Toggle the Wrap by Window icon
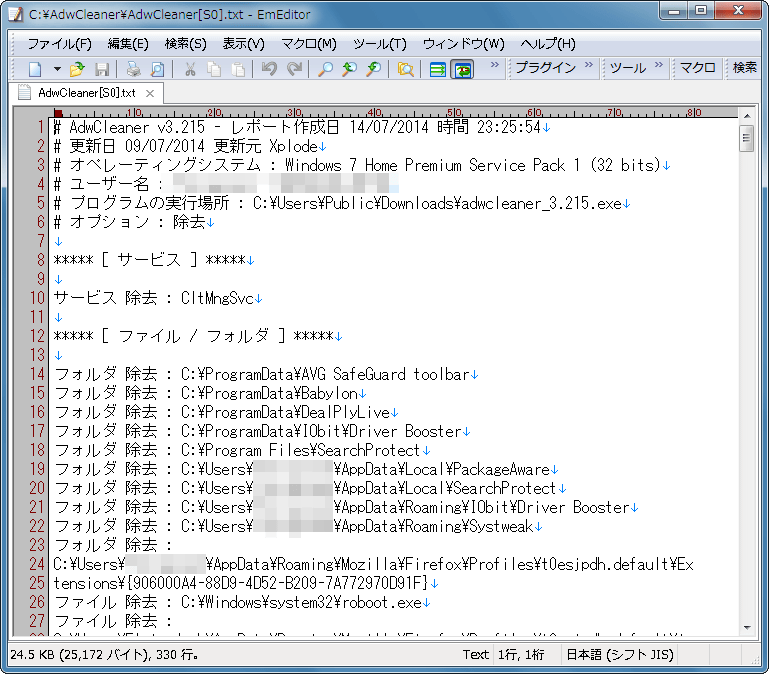Image resolution: width=769 pixels, height=674 pixels. click(x=462, y=69)
